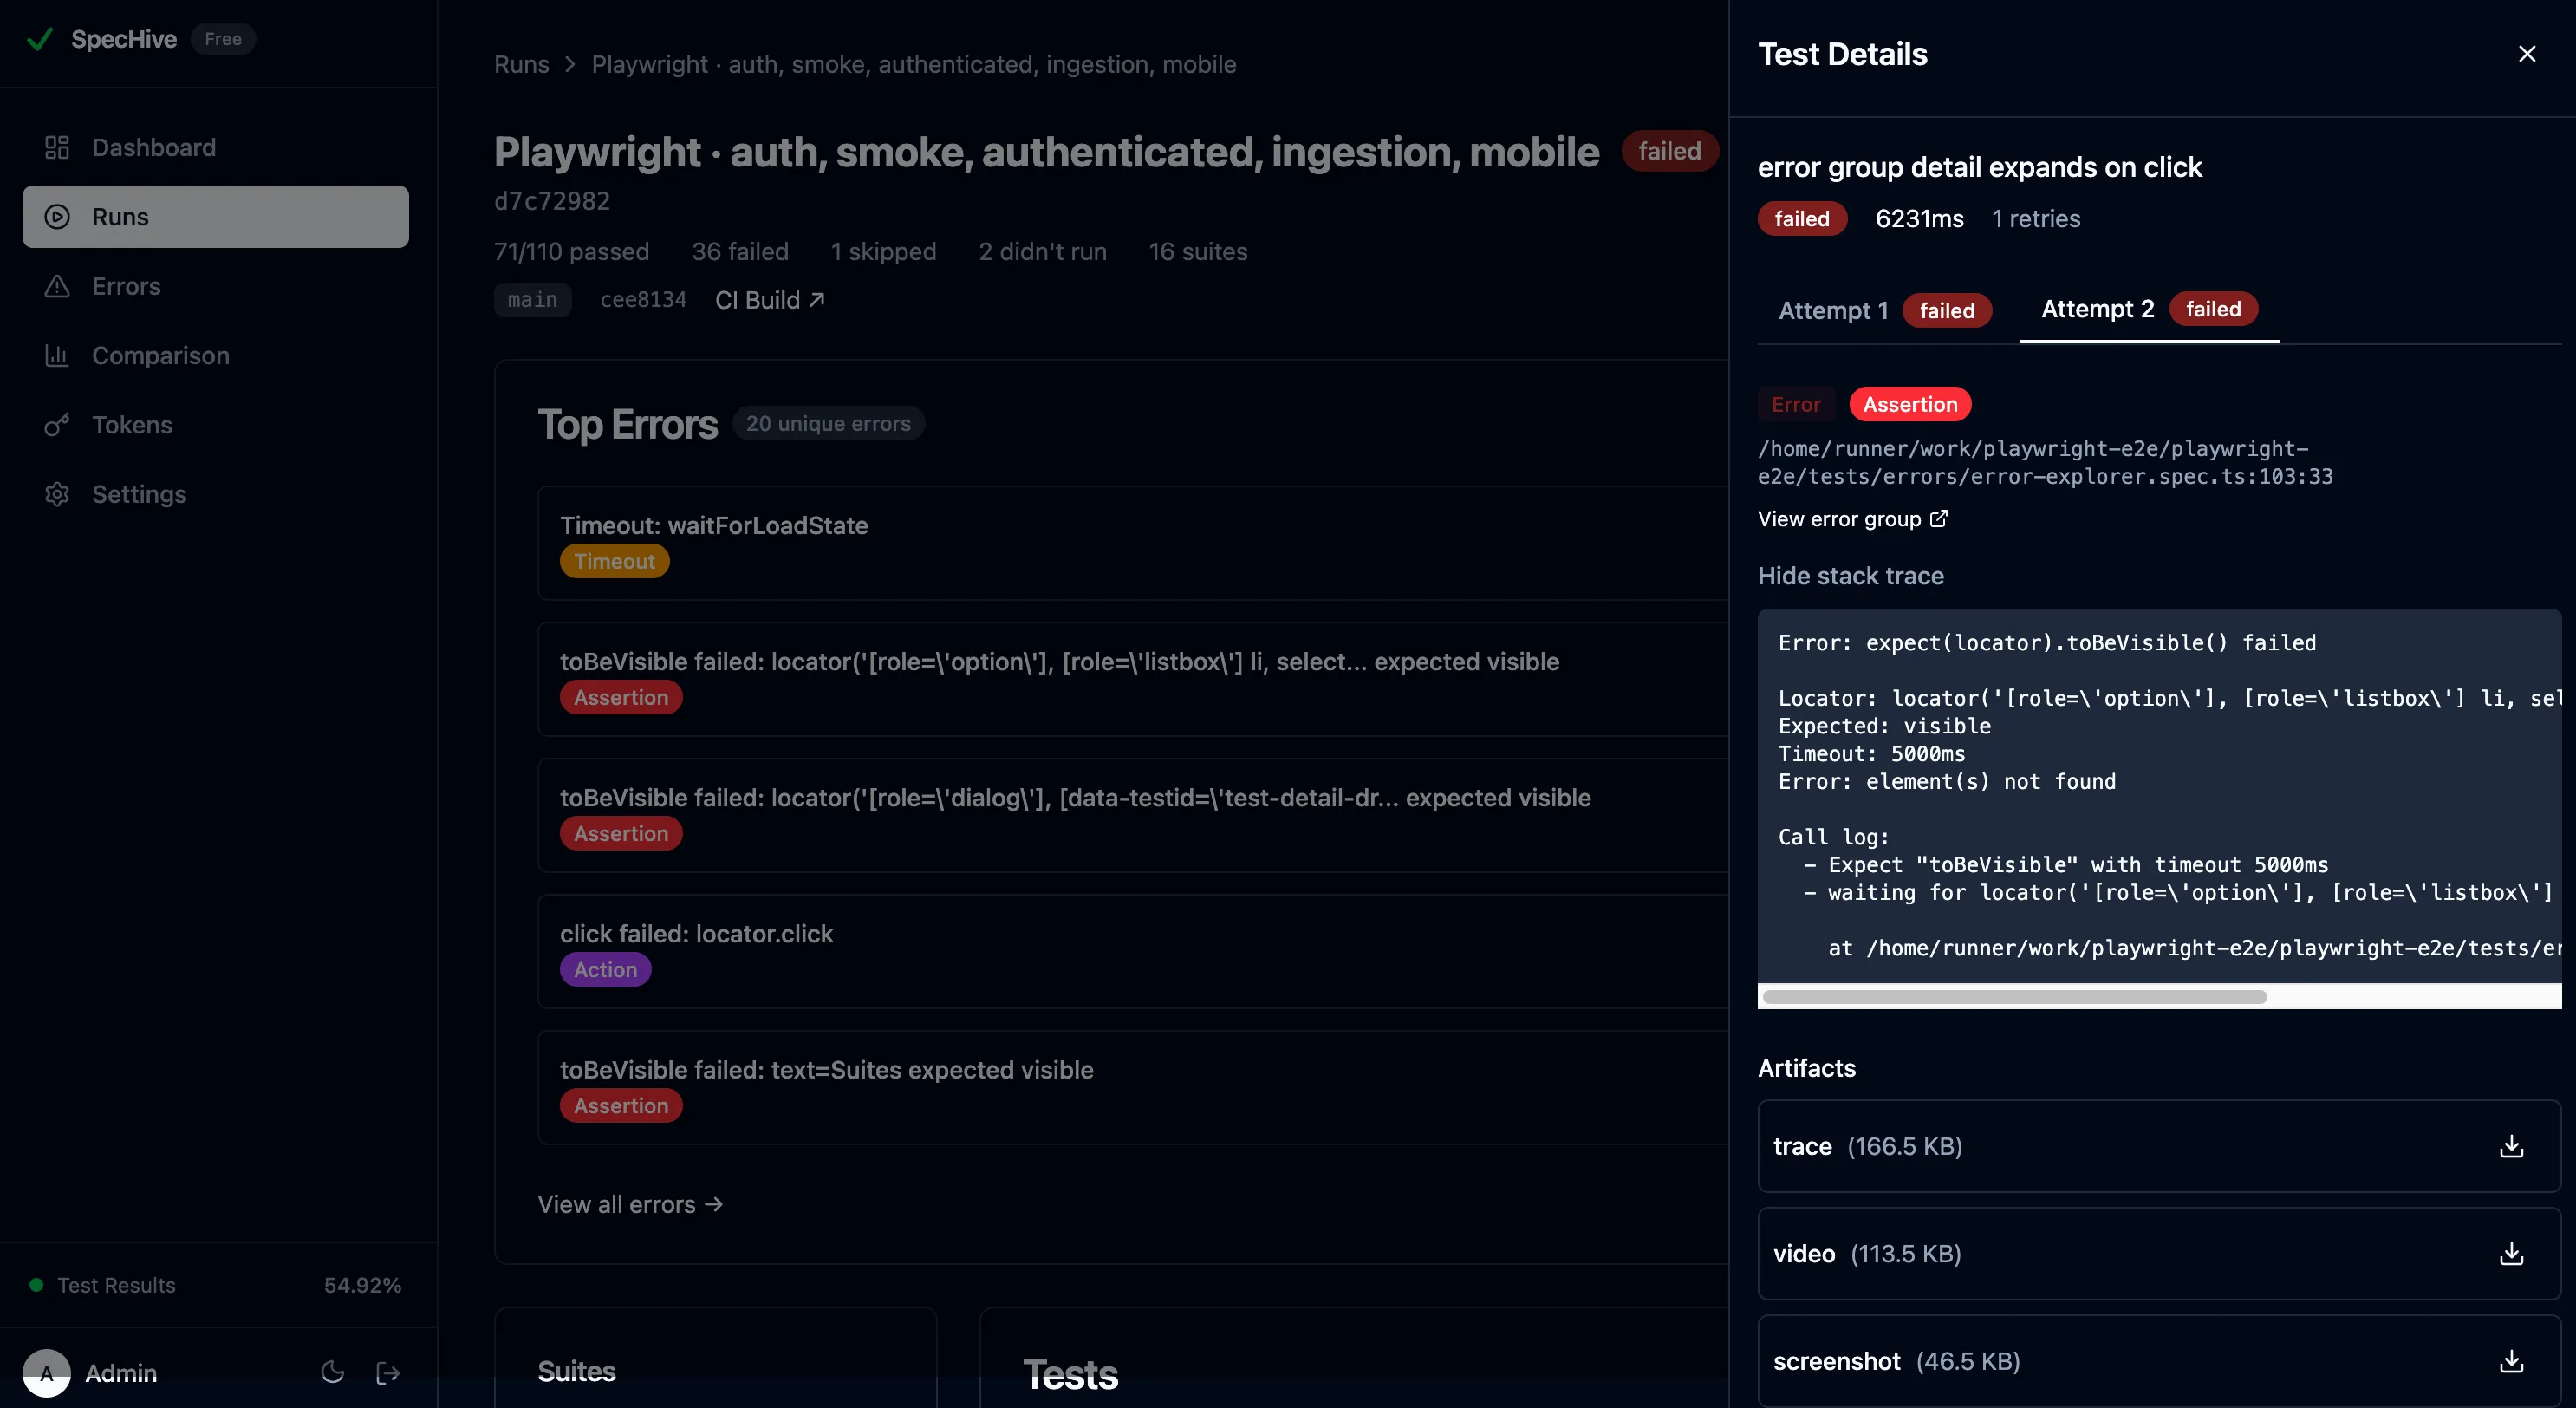The width and height of the screenshot is (2576, 1408).
Task: Click the arrow in View all errors
Action: coord(713,1204)
